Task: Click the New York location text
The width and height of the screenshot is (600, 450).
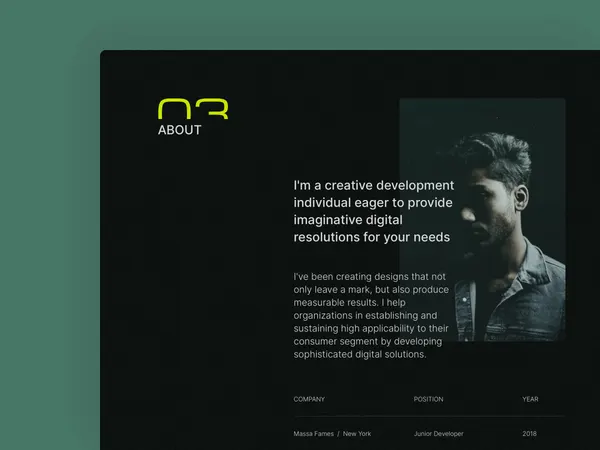Action: tap(357, 434)
